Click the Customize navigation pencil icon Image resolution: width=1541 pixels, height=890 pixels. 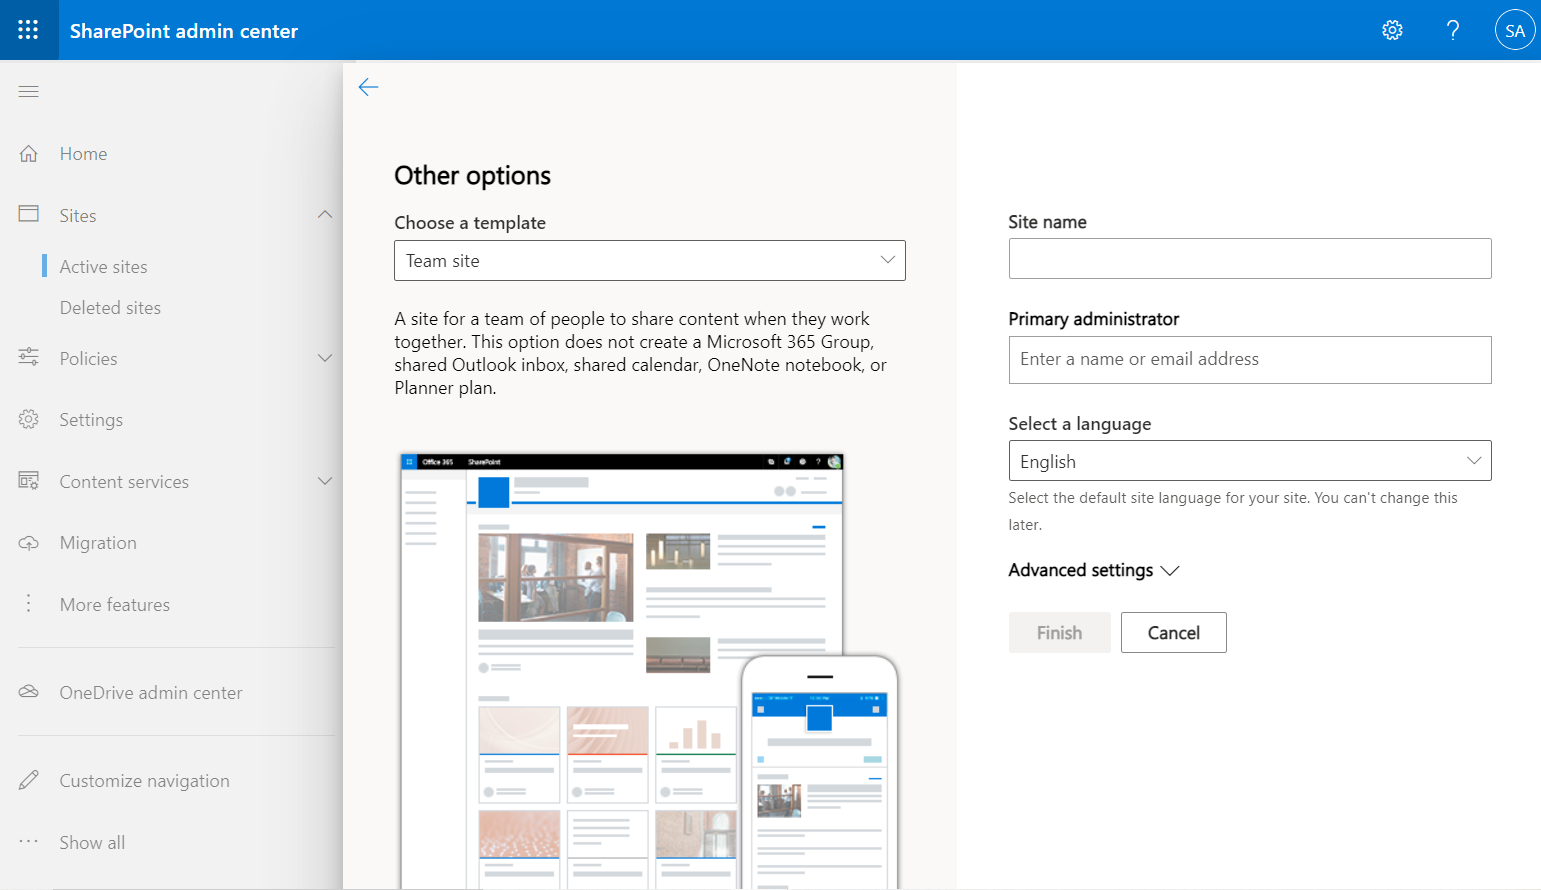click(x=29, y=780)
